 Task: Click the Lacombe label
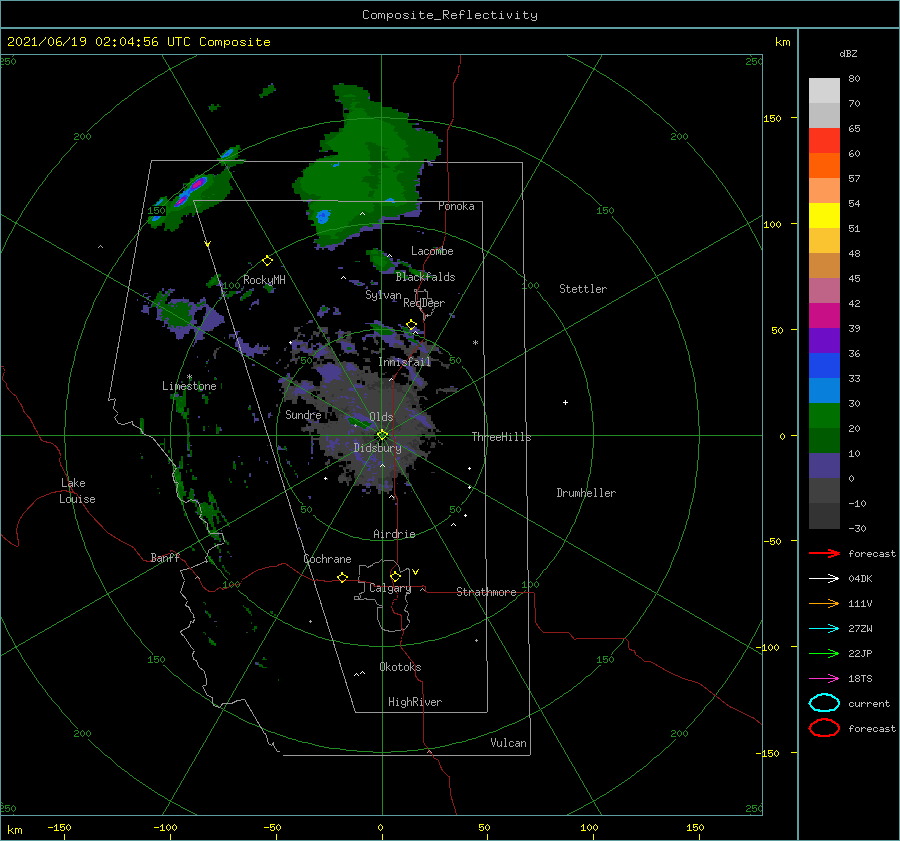click(432, 251)
